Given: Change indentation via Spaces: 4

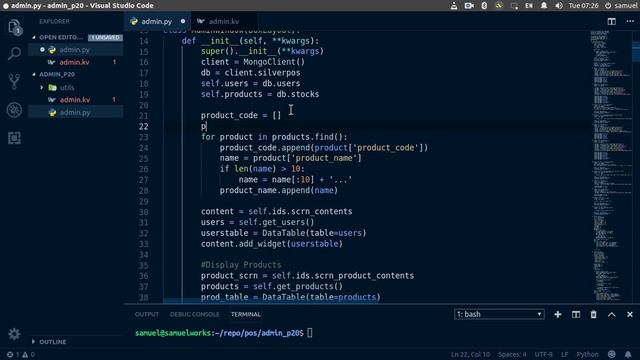Looking at the screenshot, I should pos(512,354).
